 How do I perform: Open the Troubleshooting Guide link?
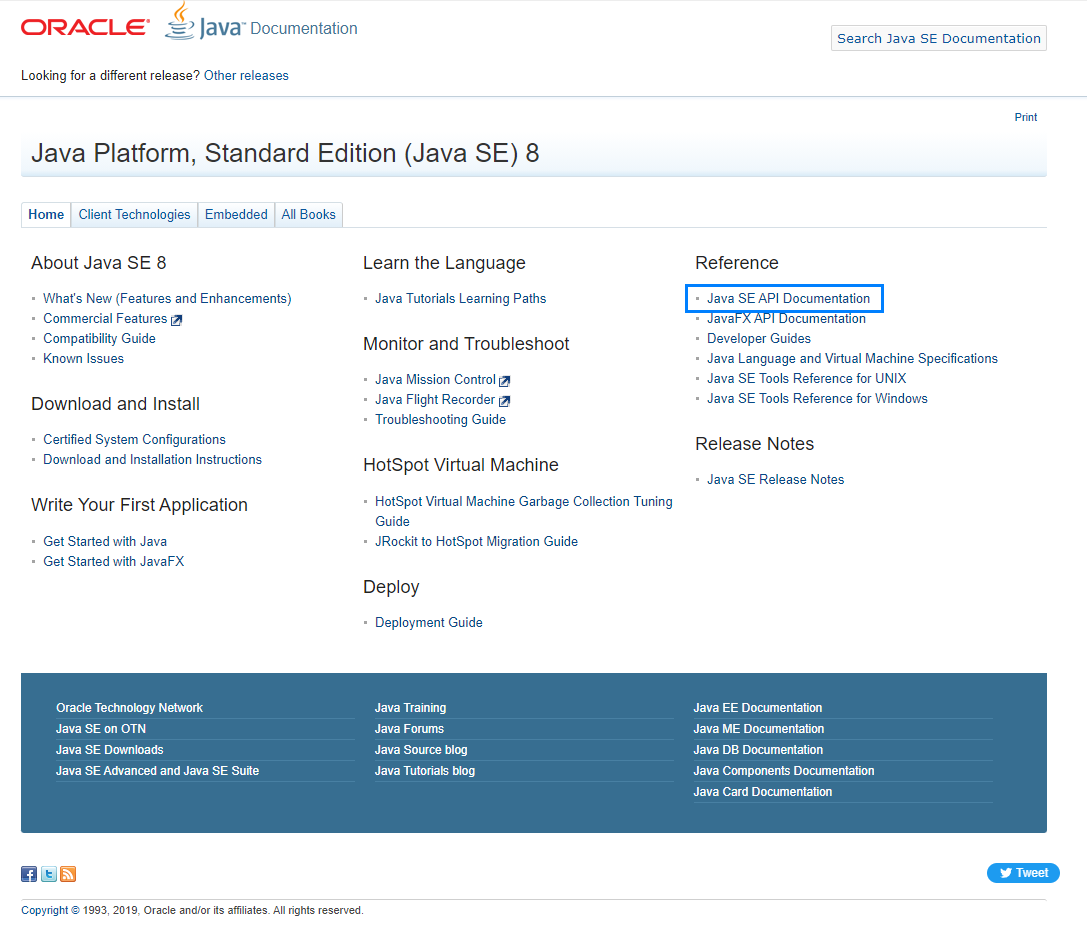[x=440, y=420]
